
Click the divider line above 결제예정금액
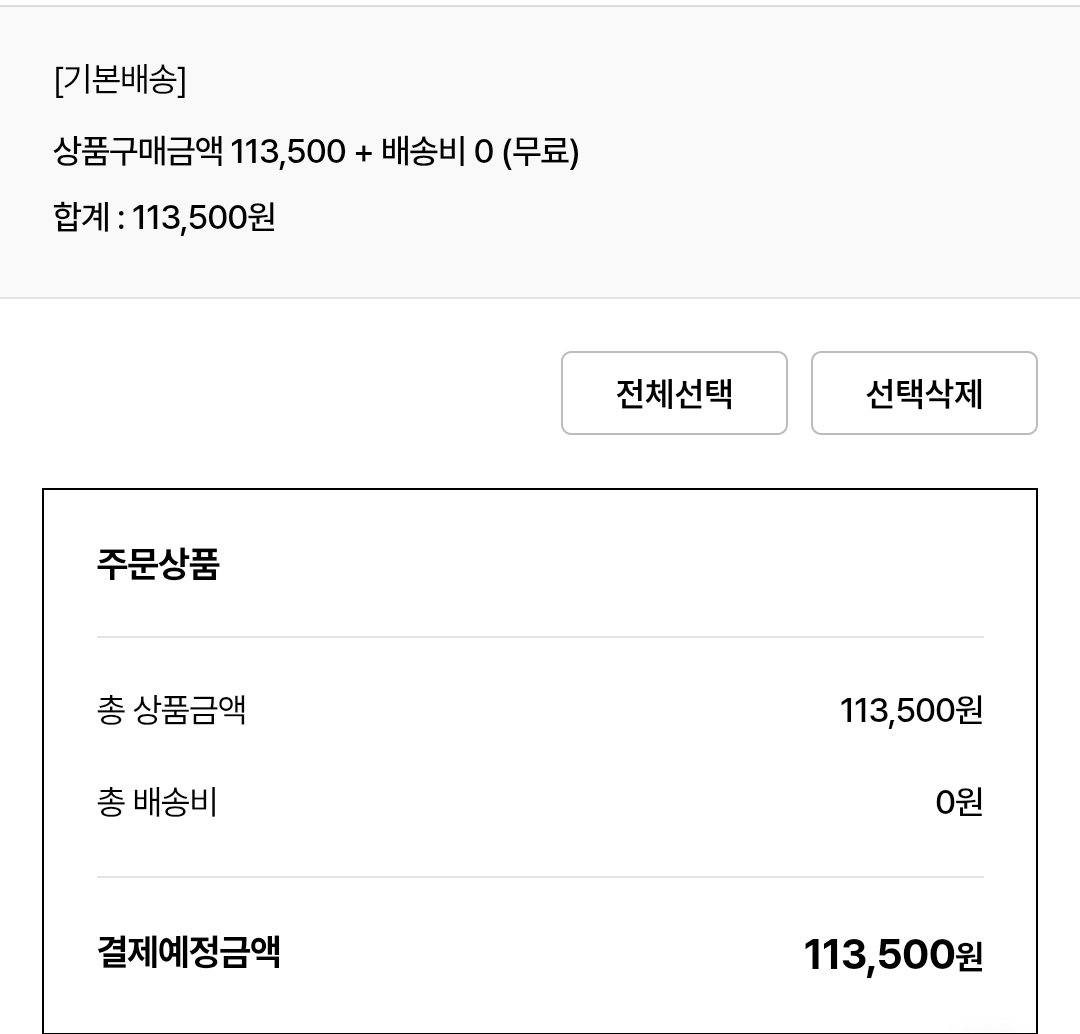(540, 877)
